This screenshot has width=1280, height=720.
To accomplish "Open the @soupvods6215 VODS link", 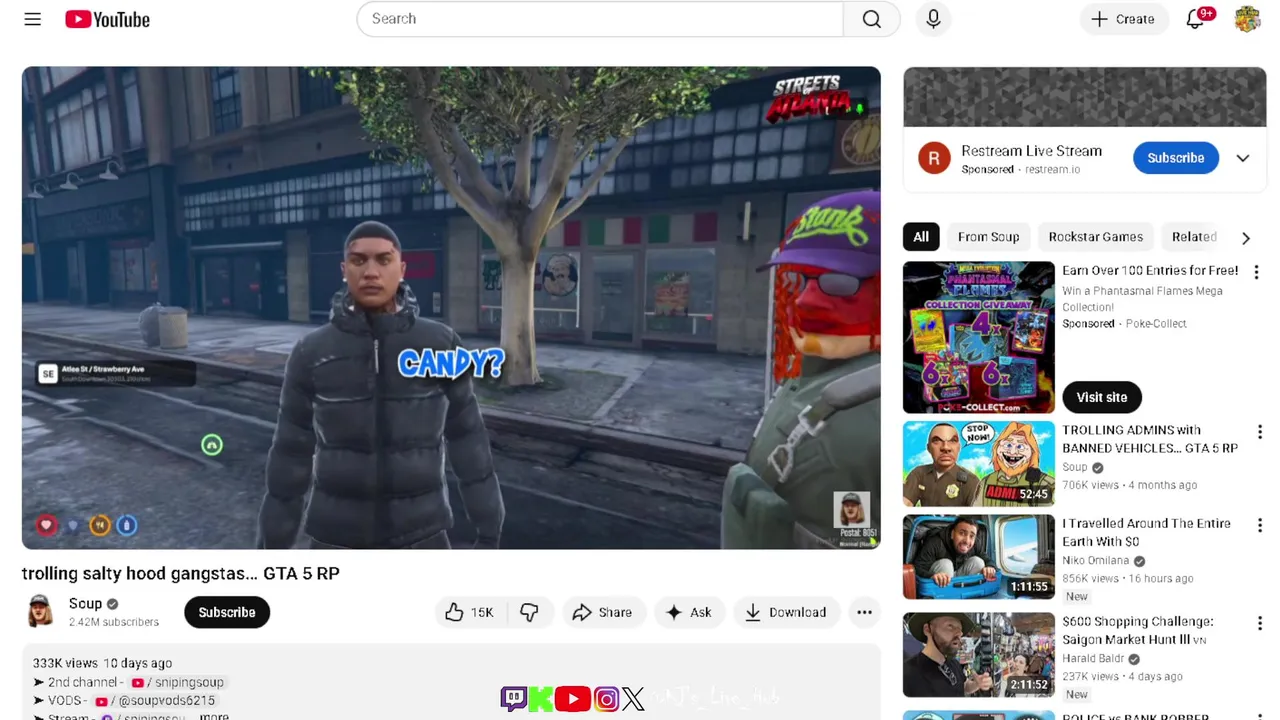I will tap(156, 700).
